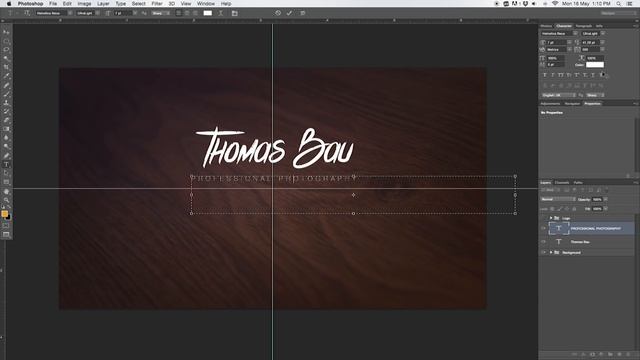Switch to the Paths tab
Viewport: 640px width, 360px height.
[578, 182]
